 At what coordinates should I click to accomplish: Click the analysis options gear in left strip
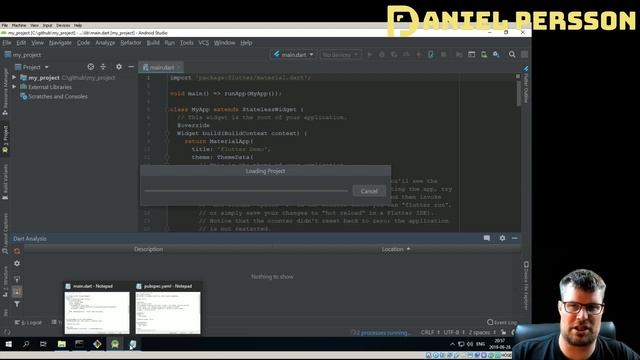[x=17, y=264]
